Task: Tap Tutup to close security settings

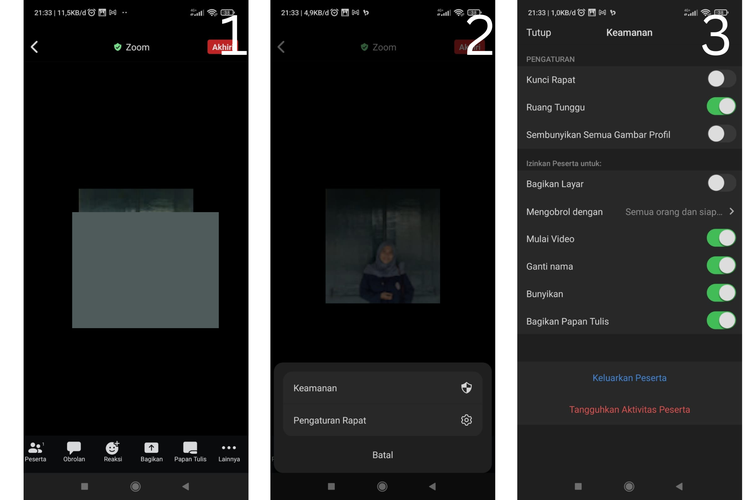Action: coord(538,33)
